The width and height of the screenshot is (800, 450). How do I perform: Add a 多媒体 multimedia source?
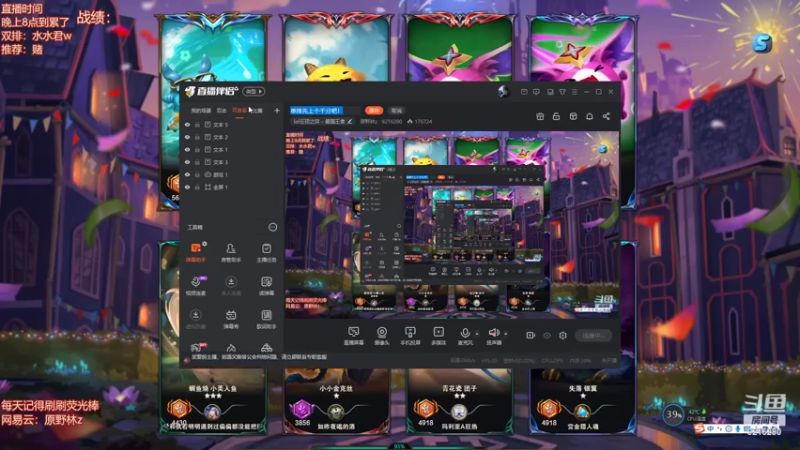tap(438, 336)
